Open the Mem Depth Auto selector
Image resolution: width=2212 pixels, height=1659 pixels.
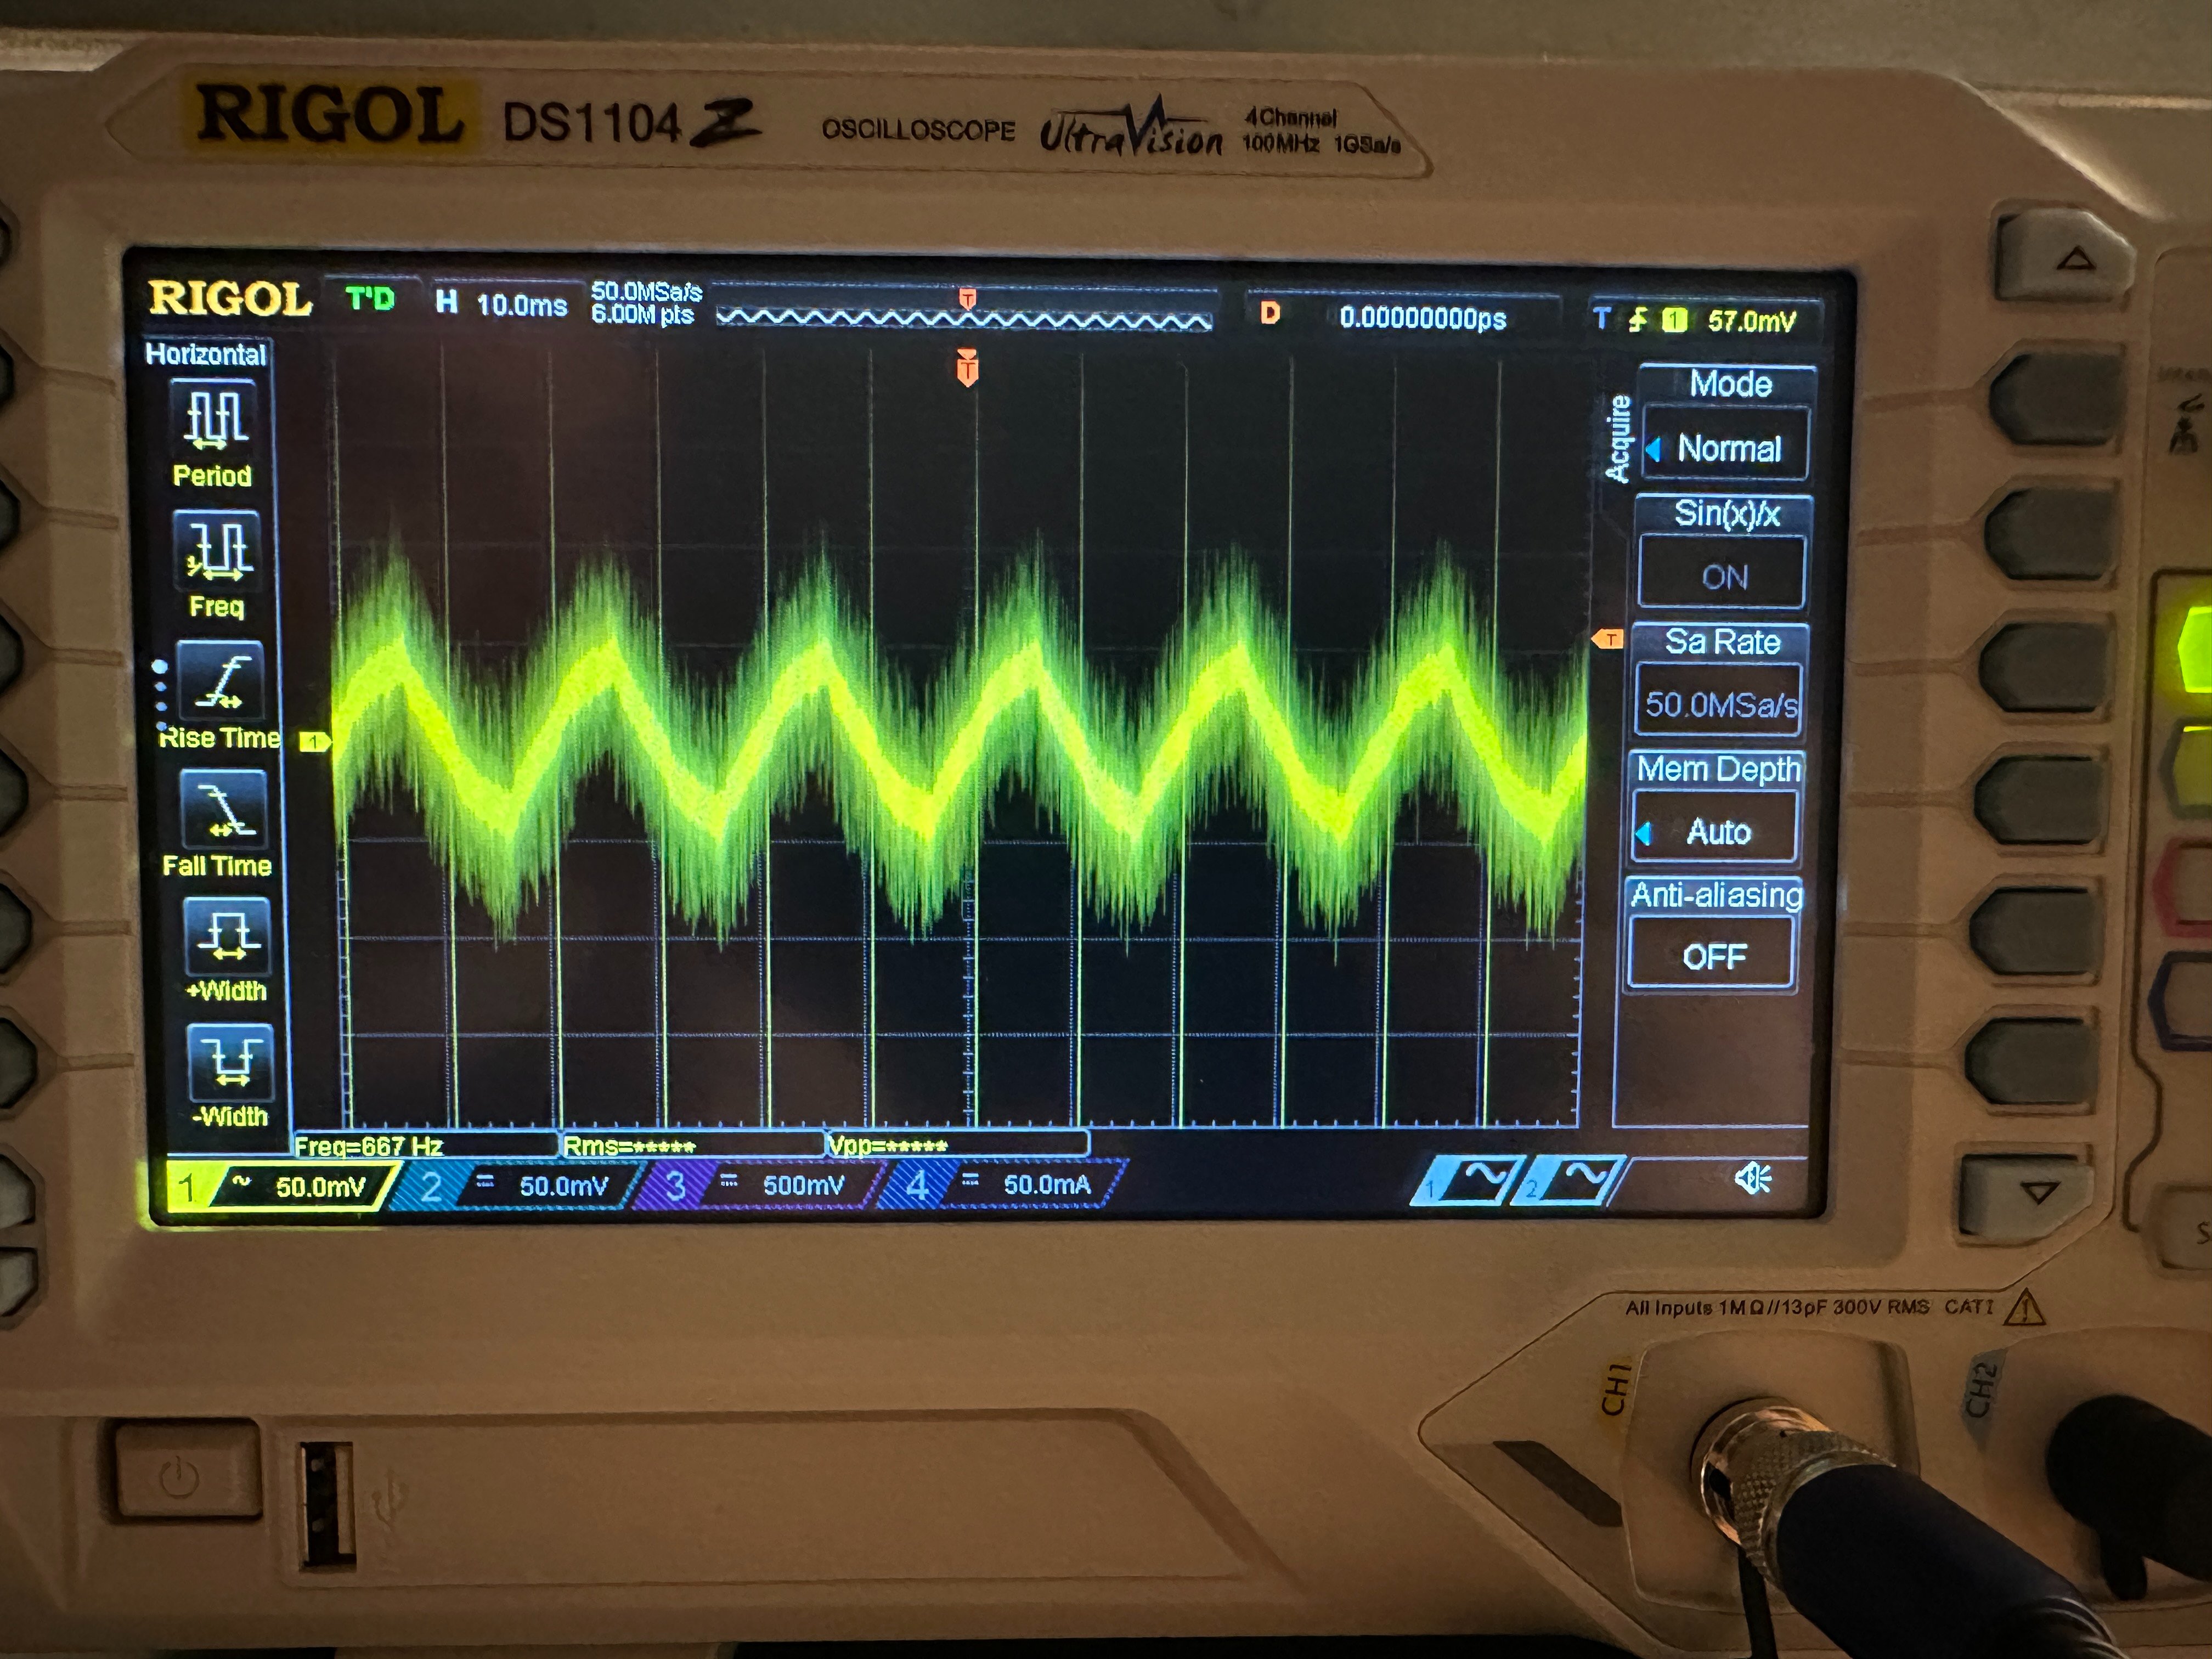[1717, 831]
